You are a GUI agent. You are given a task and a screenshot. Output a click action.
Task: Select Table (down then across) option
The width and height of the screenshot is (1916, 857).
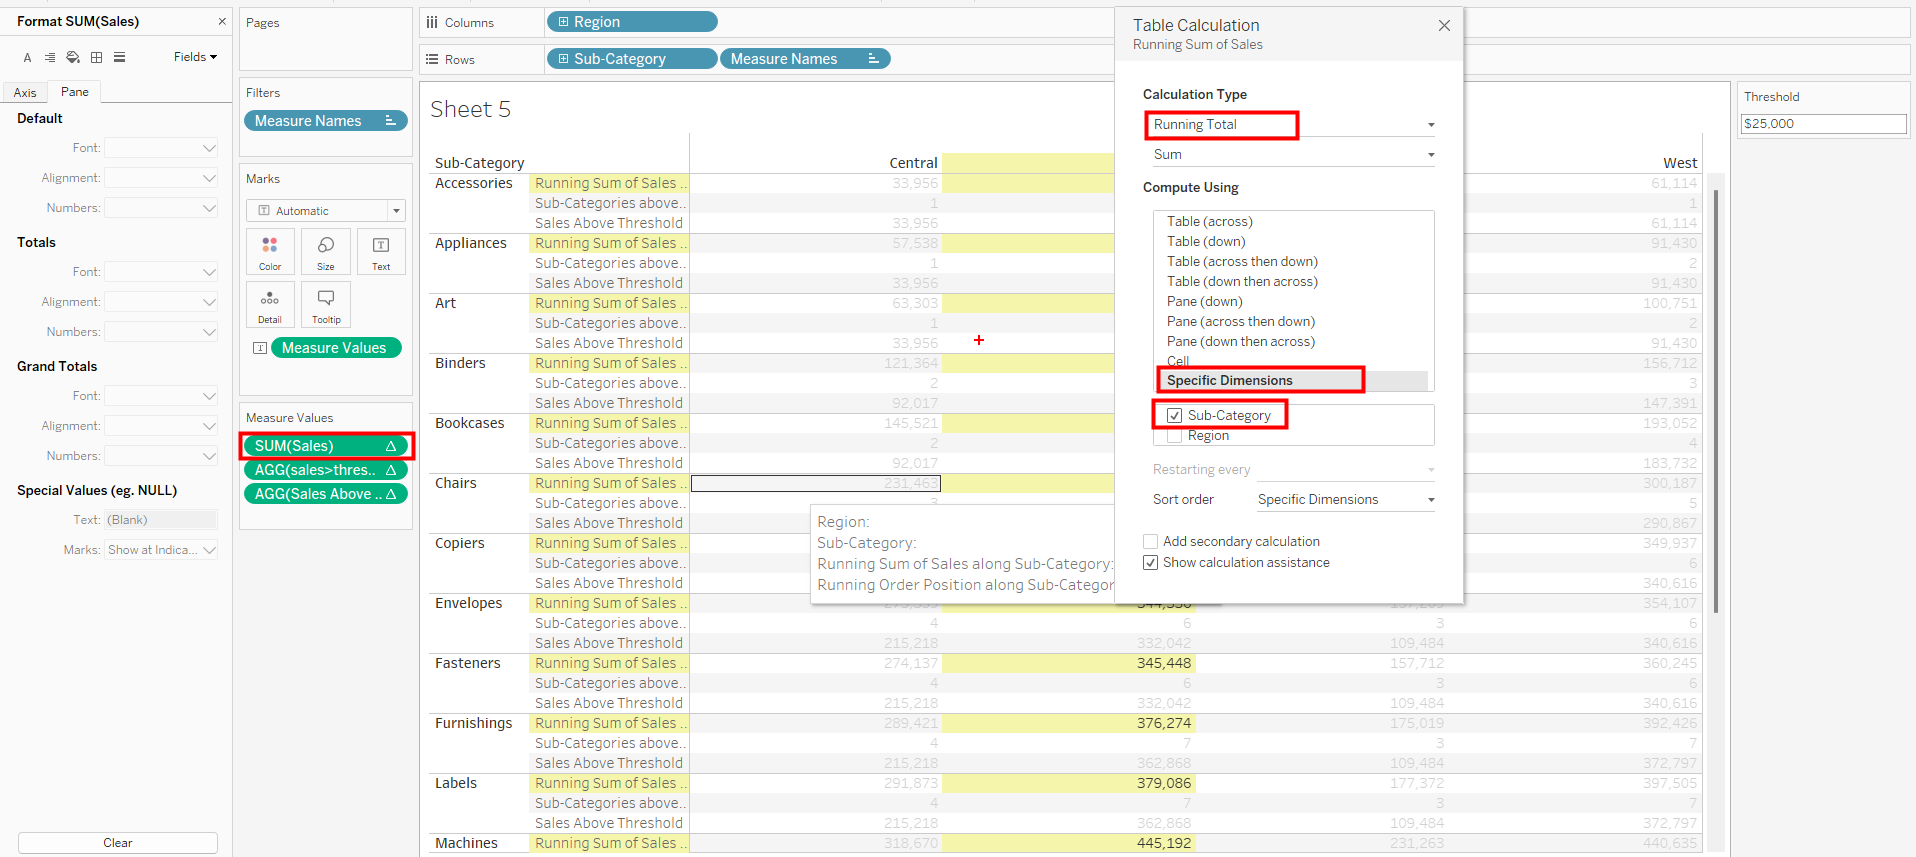click(1242, 282)
